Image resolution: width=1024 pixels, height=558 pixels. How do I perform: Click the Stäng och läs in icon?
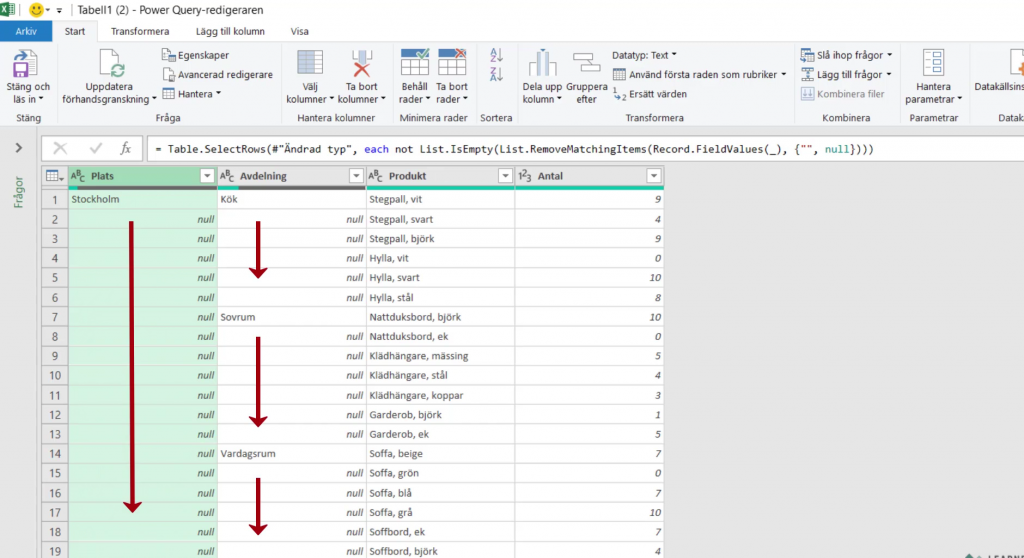[25, 64]
